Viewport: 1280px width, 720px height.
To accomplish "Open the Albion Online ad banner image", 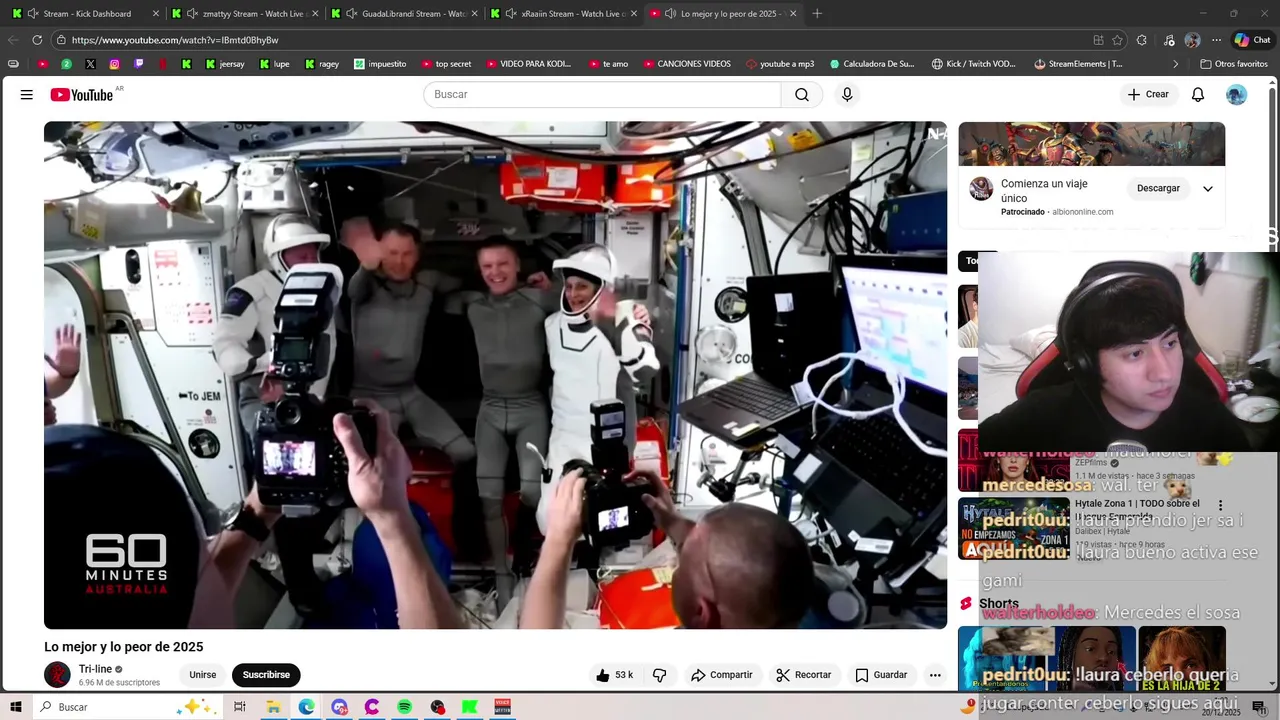I will point(1091,144).
